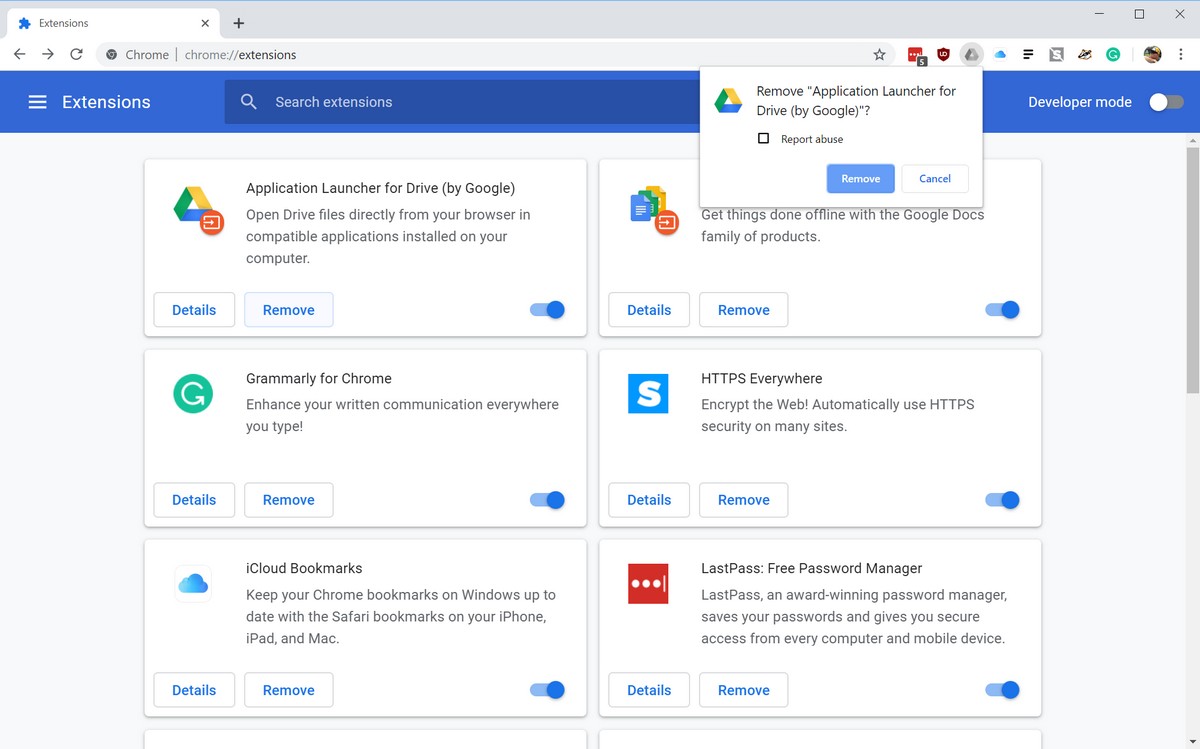Open the profile avatar menu

tap(1151, 54)
